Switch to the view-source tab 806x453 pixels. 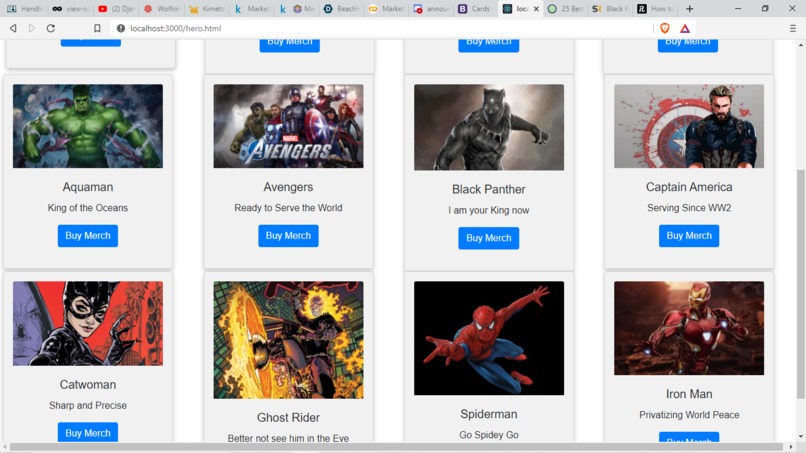pyautogui.click(x=71, y=9)
